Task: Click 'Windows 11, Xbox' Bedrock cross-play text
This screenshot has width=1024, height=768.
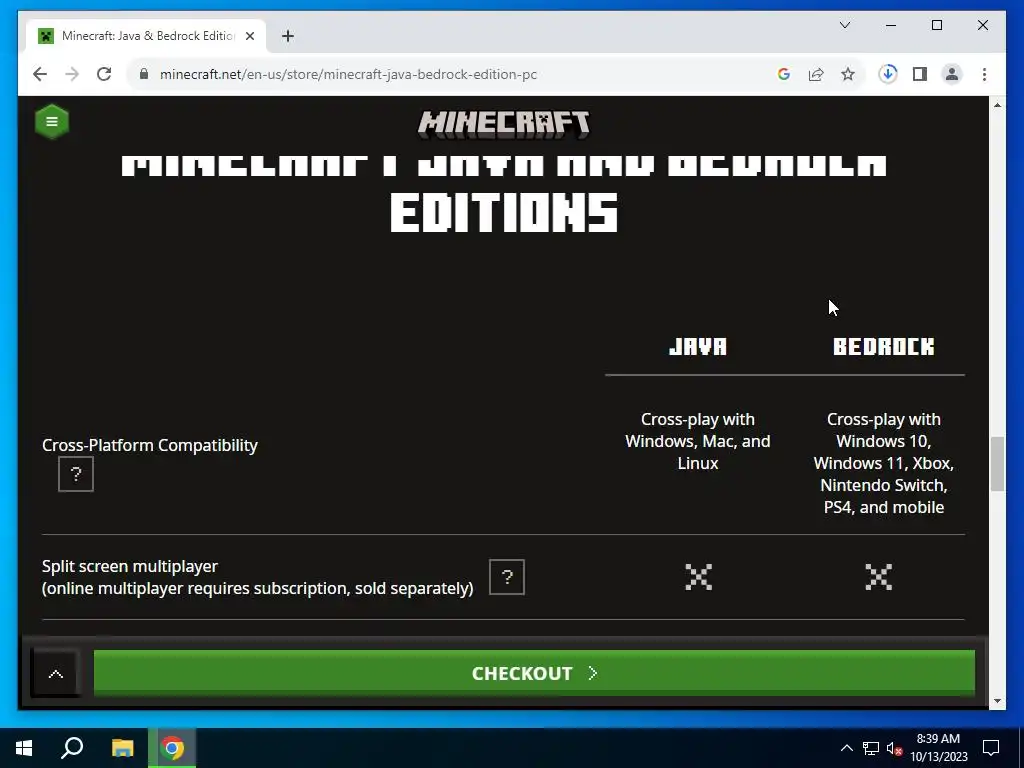Action: tap(884, 463)
